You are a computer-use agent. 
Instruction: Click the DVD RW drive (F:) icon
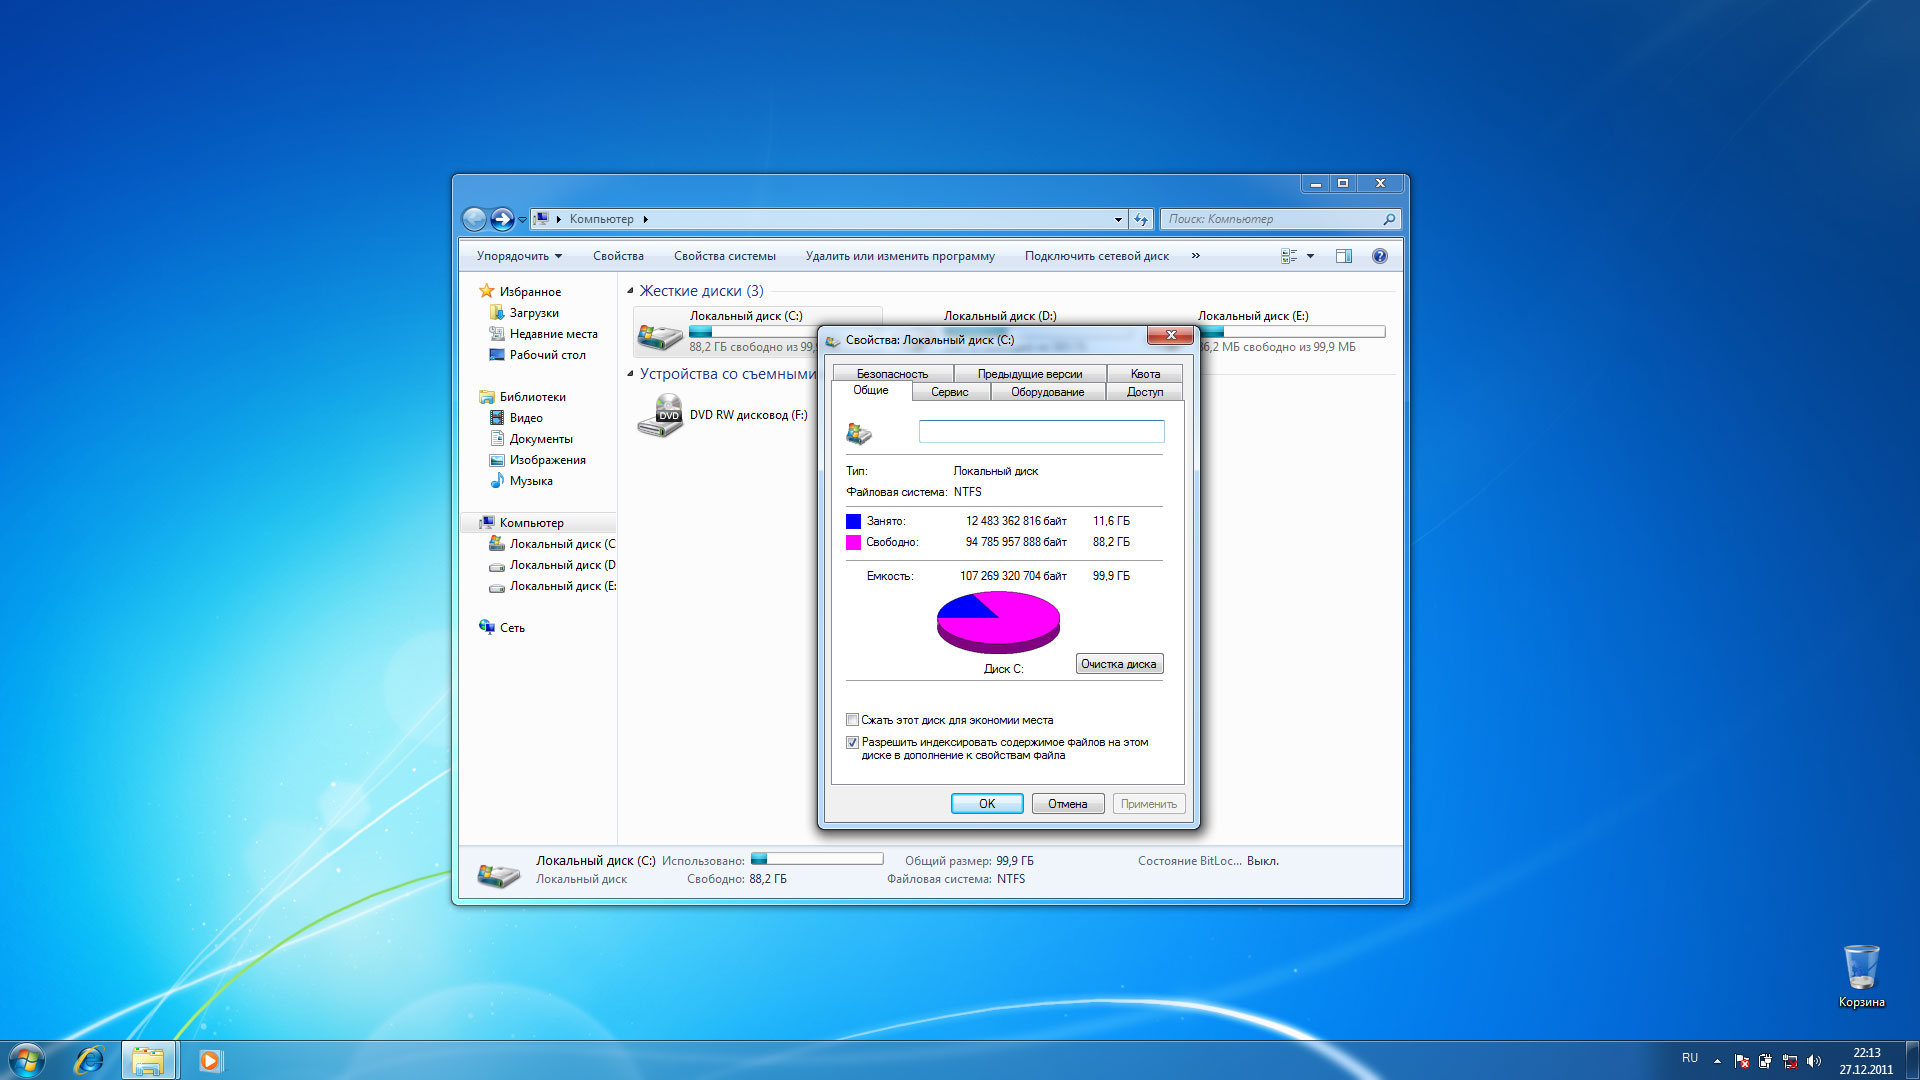[660, 415]
